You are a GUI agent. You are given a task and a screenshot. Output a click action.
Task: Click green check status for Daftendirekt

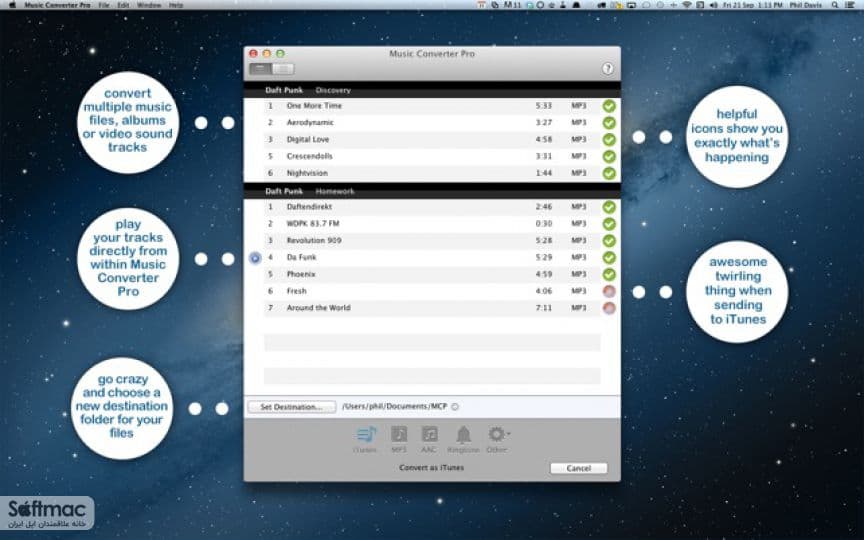609,207
